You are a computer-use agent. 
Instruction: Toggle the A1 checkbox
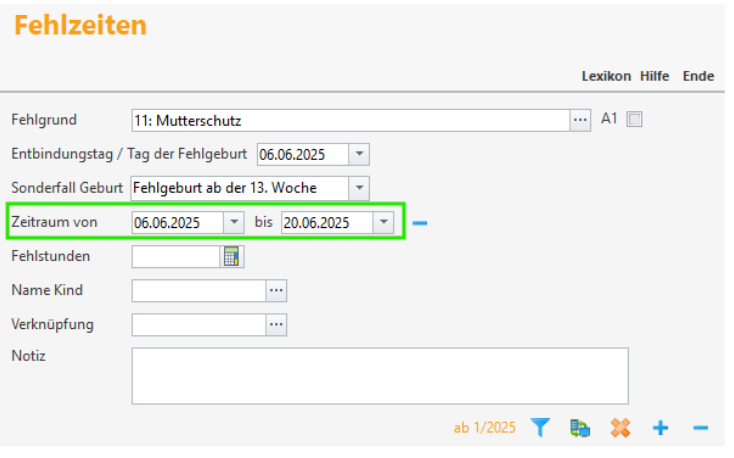tap(634, 120)
